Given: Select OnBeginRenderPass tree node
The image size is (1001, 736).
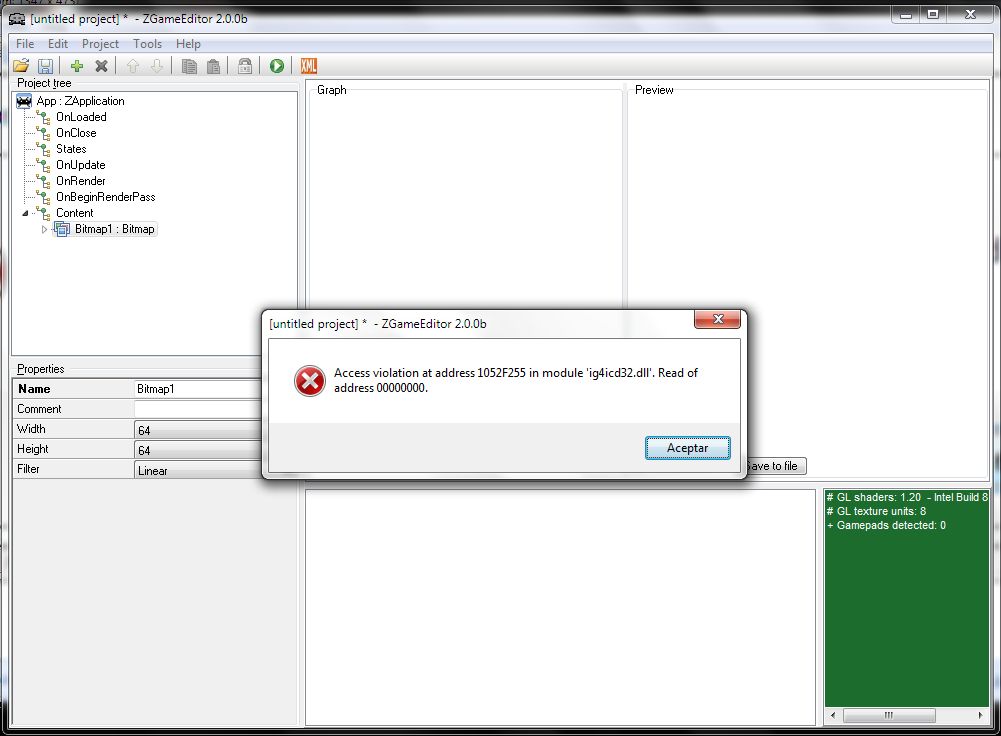Looking at the screenshot, I should coord(105,197).
